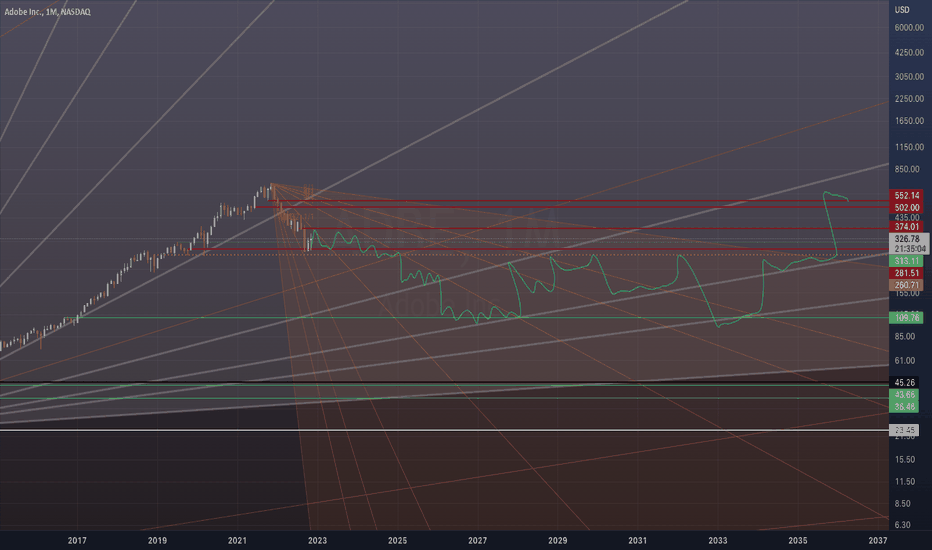Select the 43.66 green price label
This screenshot has height=550, width=932.
point(904,395)
